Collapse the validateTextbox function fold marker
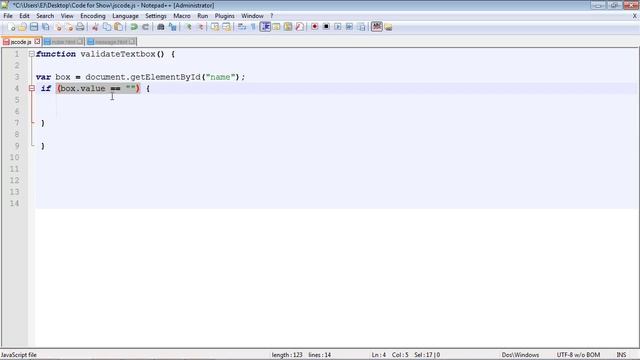Viewport: 640px width, 360px height. (31, 54)
